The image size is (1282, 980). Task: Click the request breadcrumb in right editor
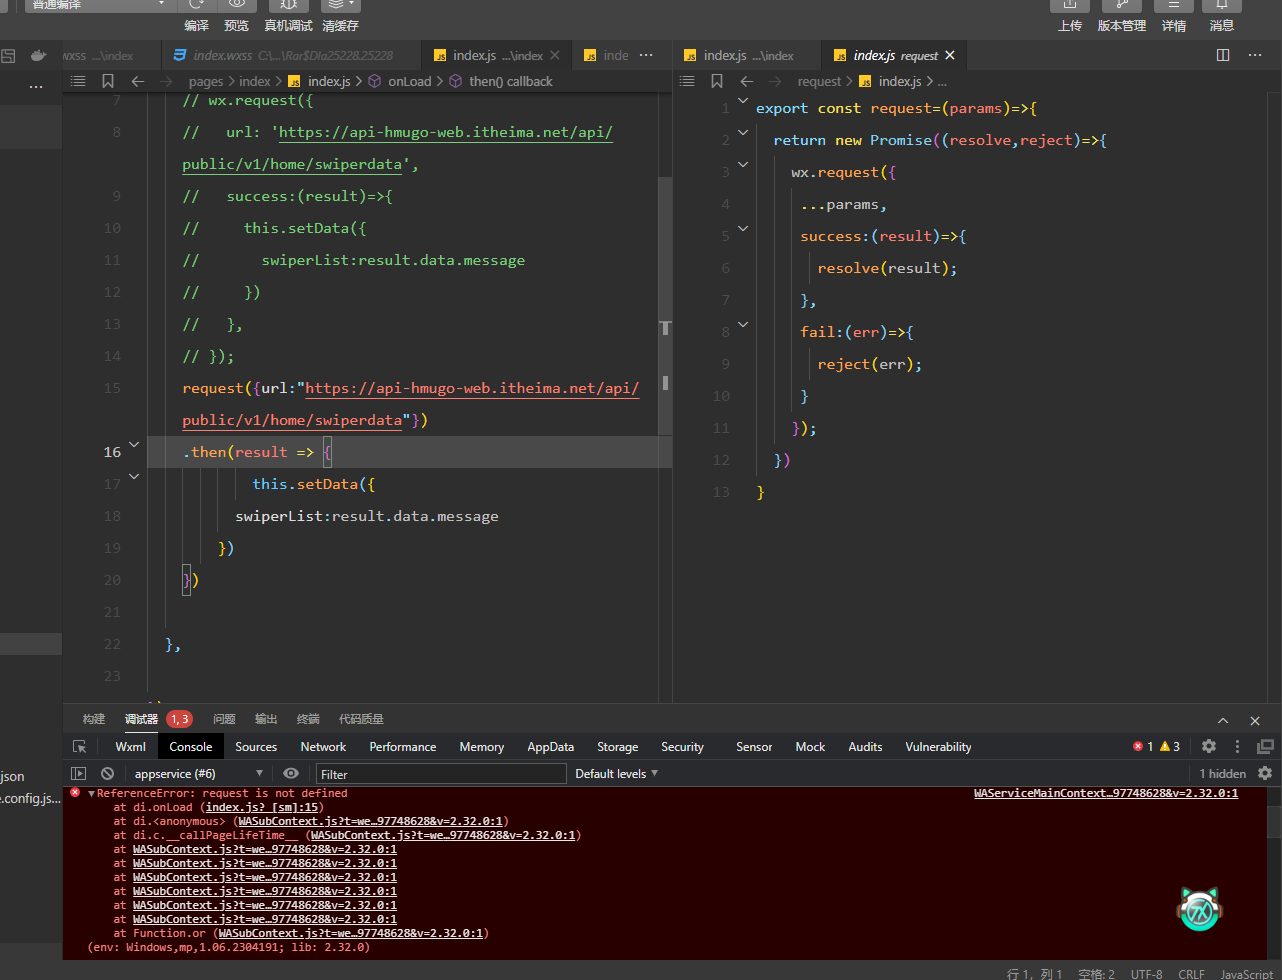(x=820, y=81)
